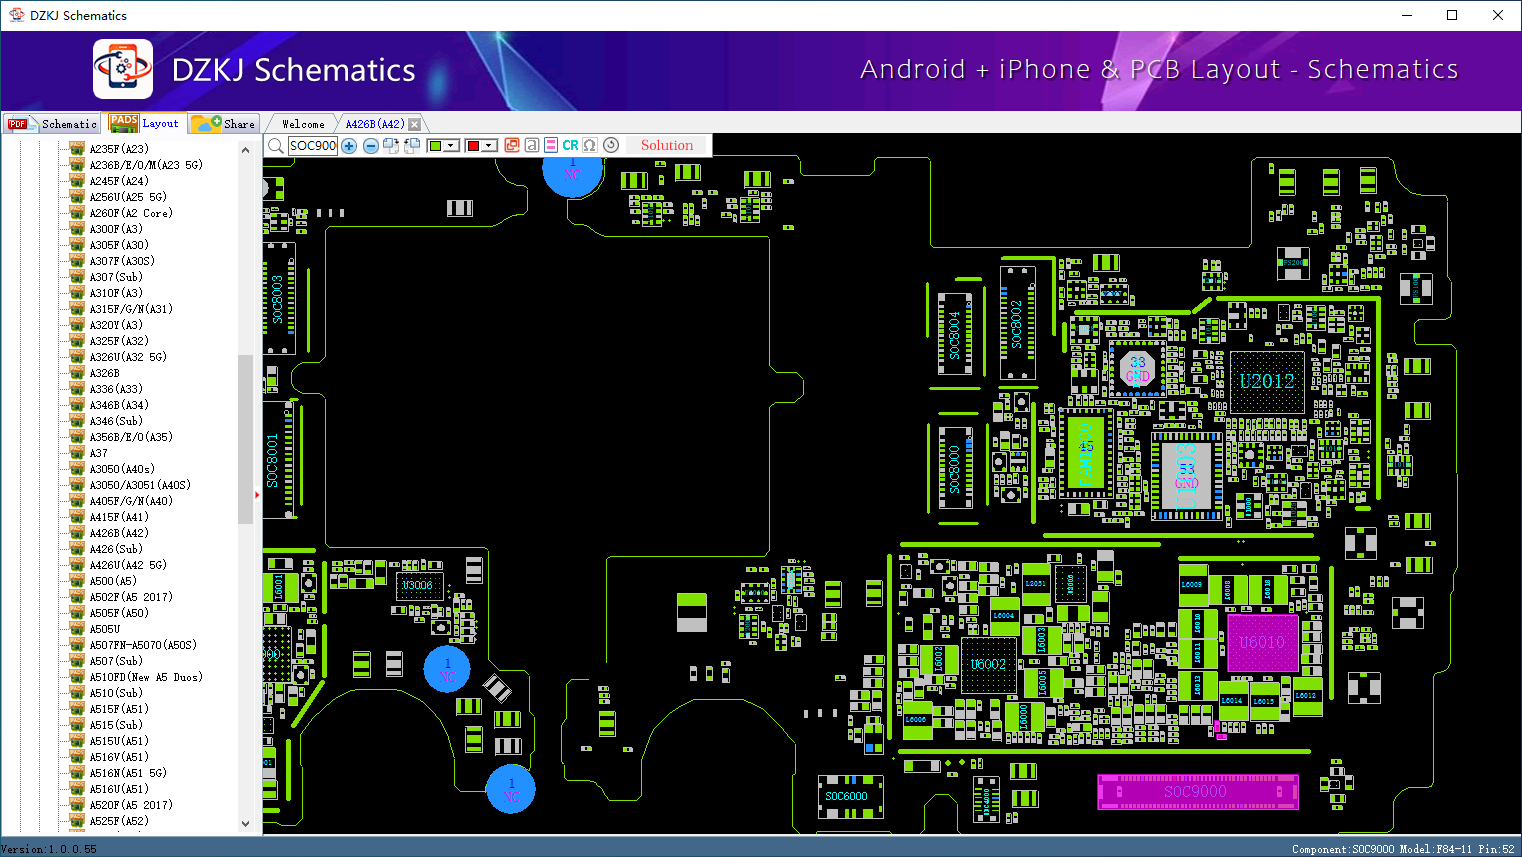
Task: Select A235F(A23) in the model tree
Action: coord(119,149)
